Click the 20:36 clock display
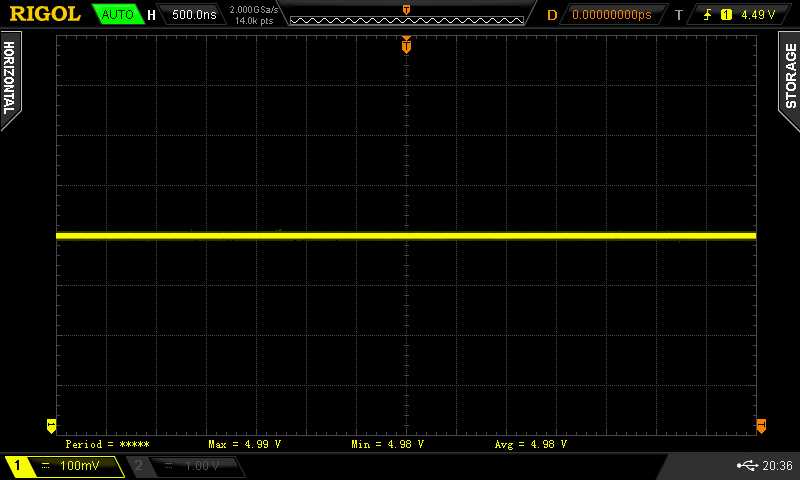The height and width of the screenshot is (480, 800). click(777, 465)
